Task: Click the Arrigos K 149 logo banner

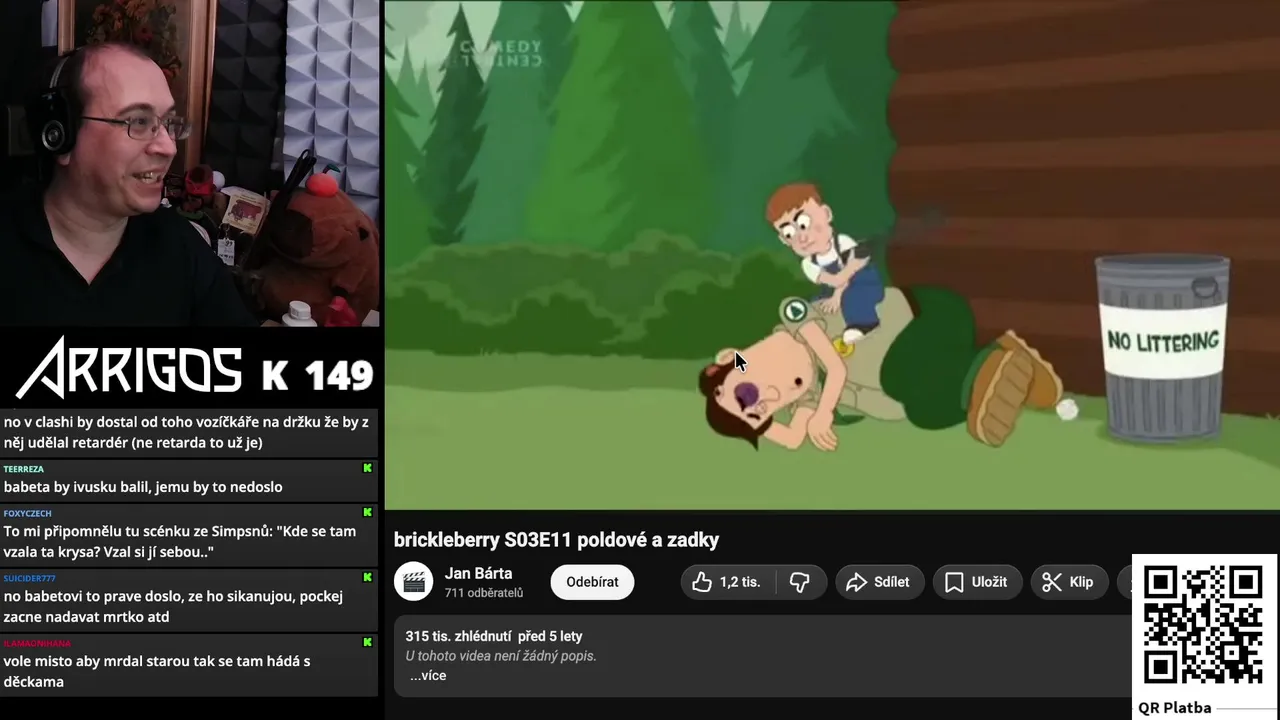Action: click(x=194, y=368)
